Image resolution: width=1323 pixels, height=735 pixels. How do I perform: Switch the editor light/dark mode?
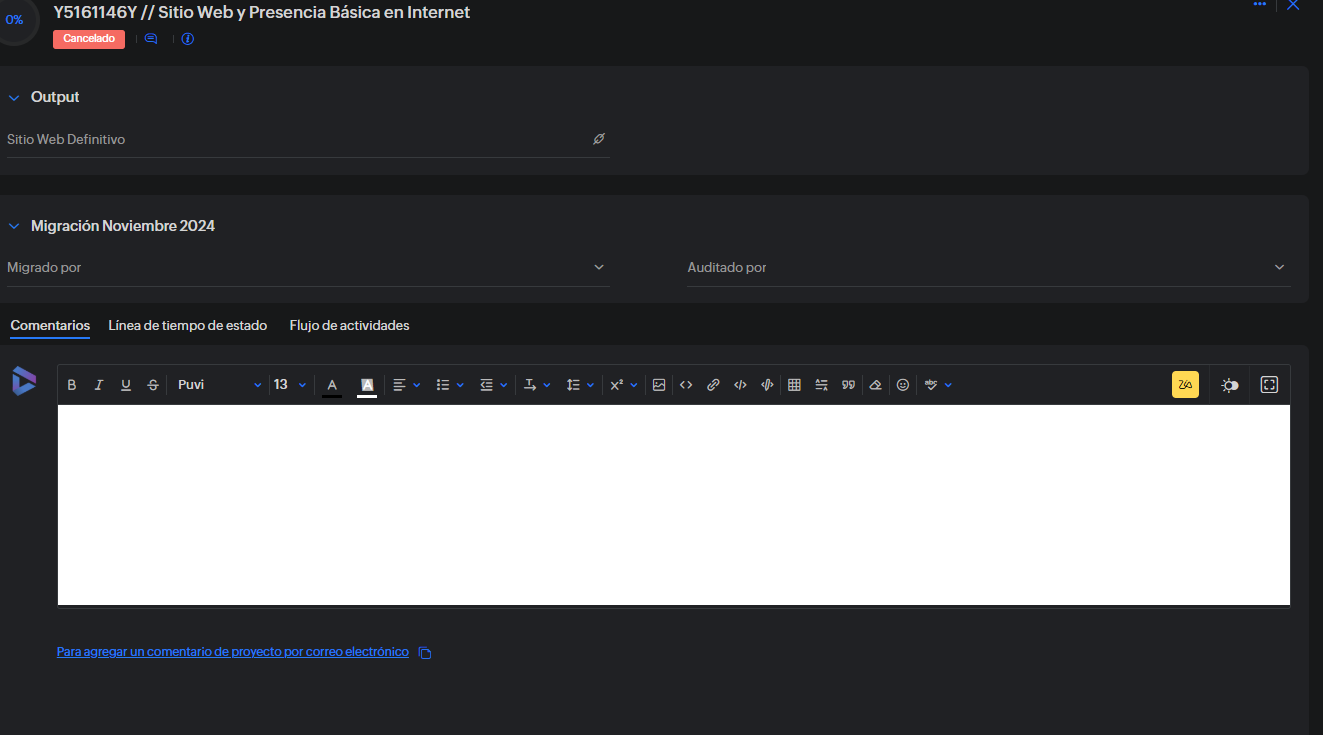pyautogui.click(x=1229, y=385)
